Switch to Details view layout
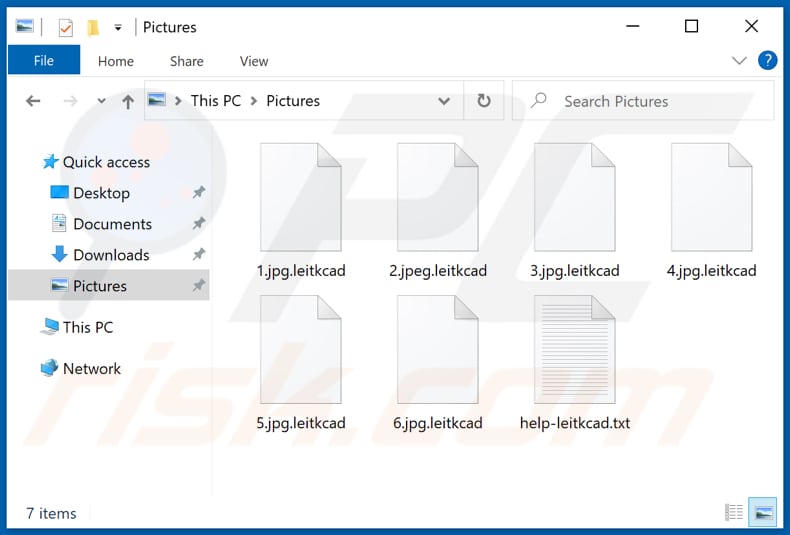 click(735, 513)
